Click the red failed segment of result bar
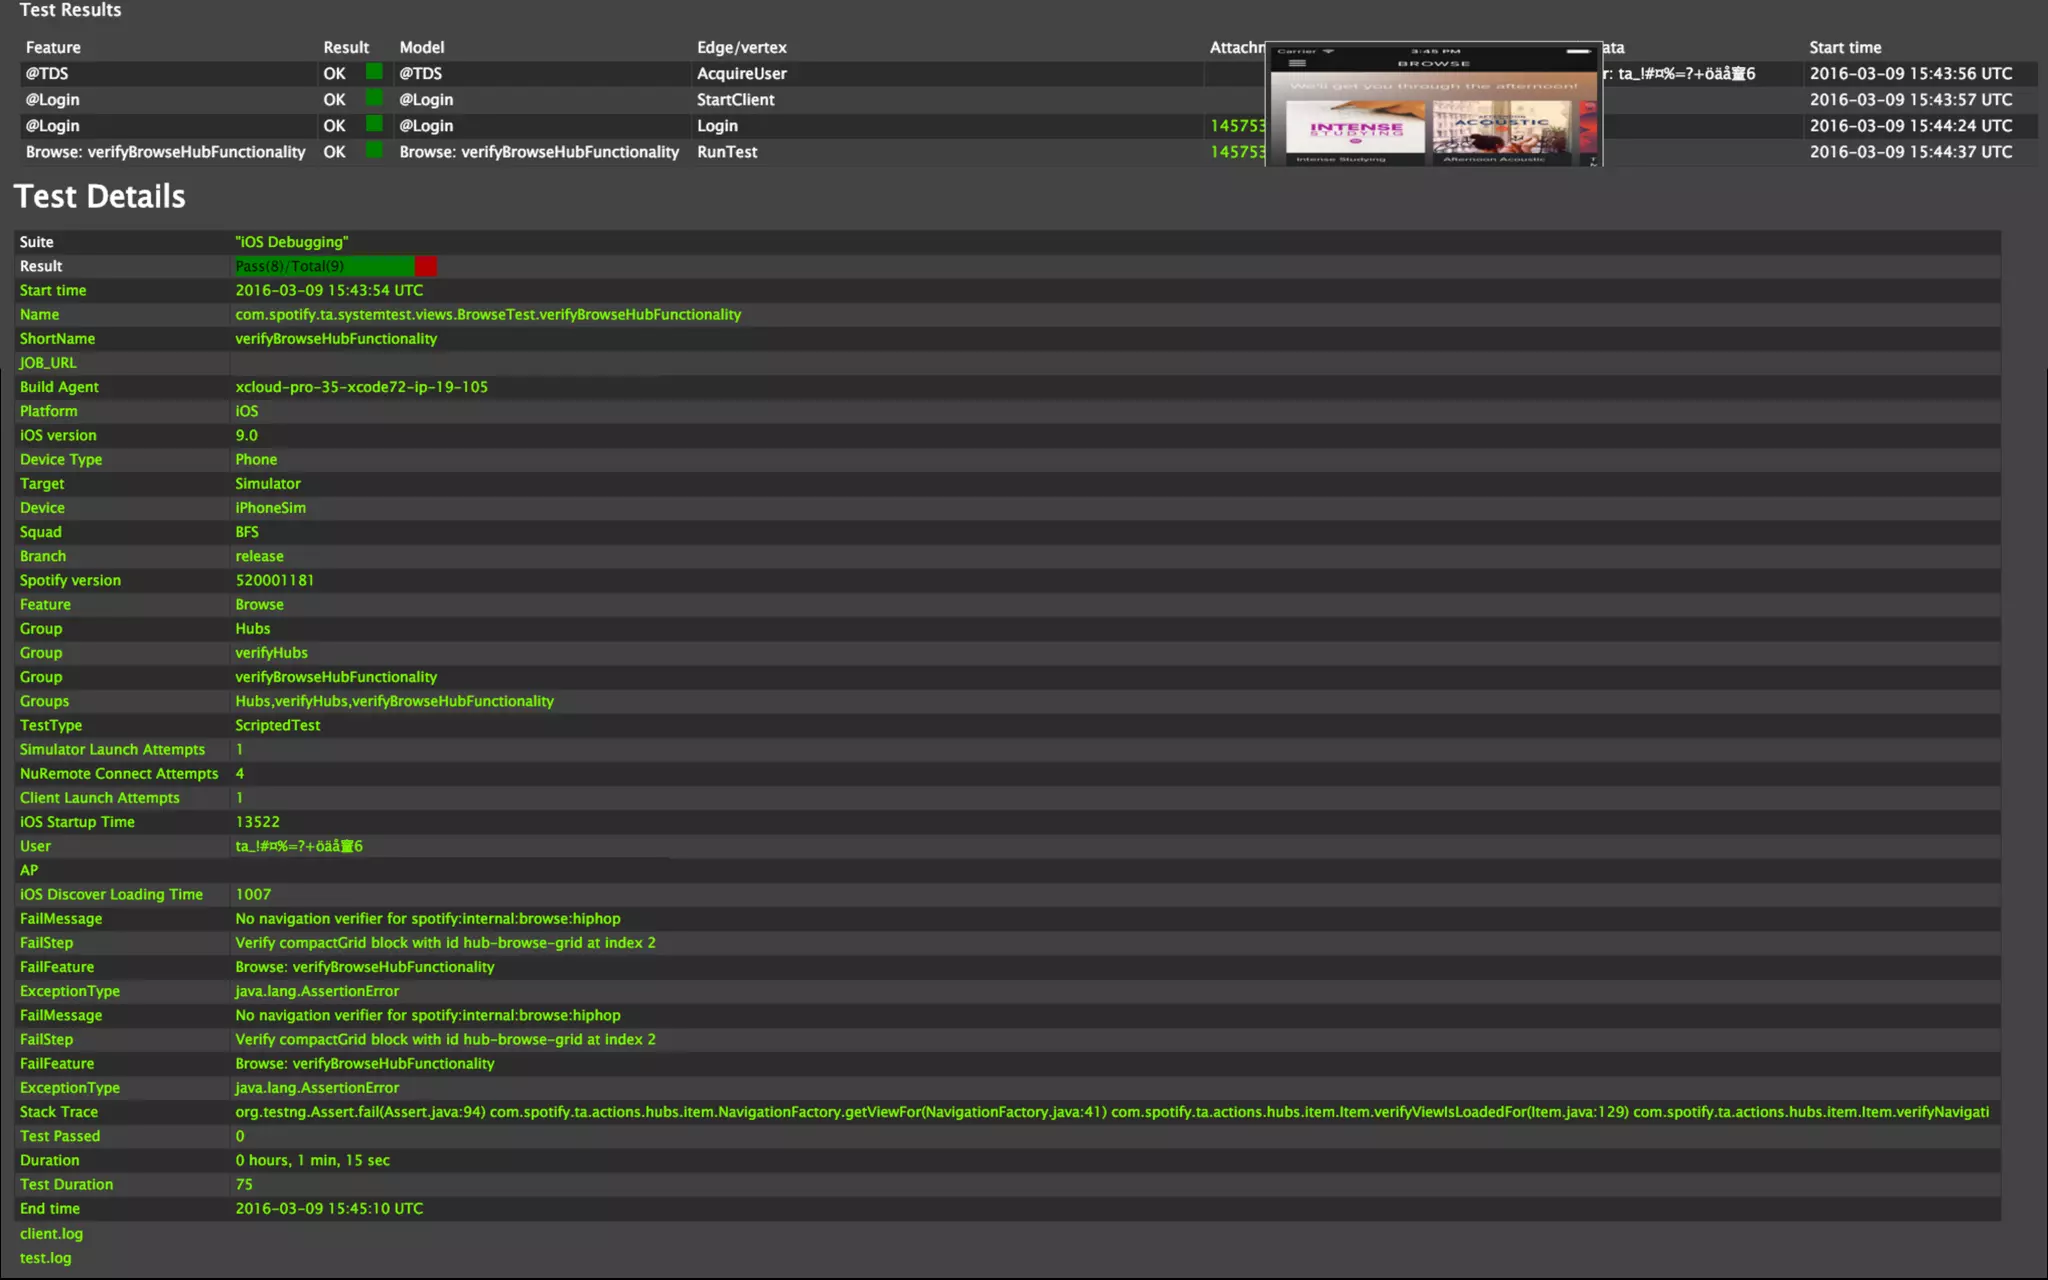The height and width of the screenshot is (1280, 2048). tap(426, 266)
